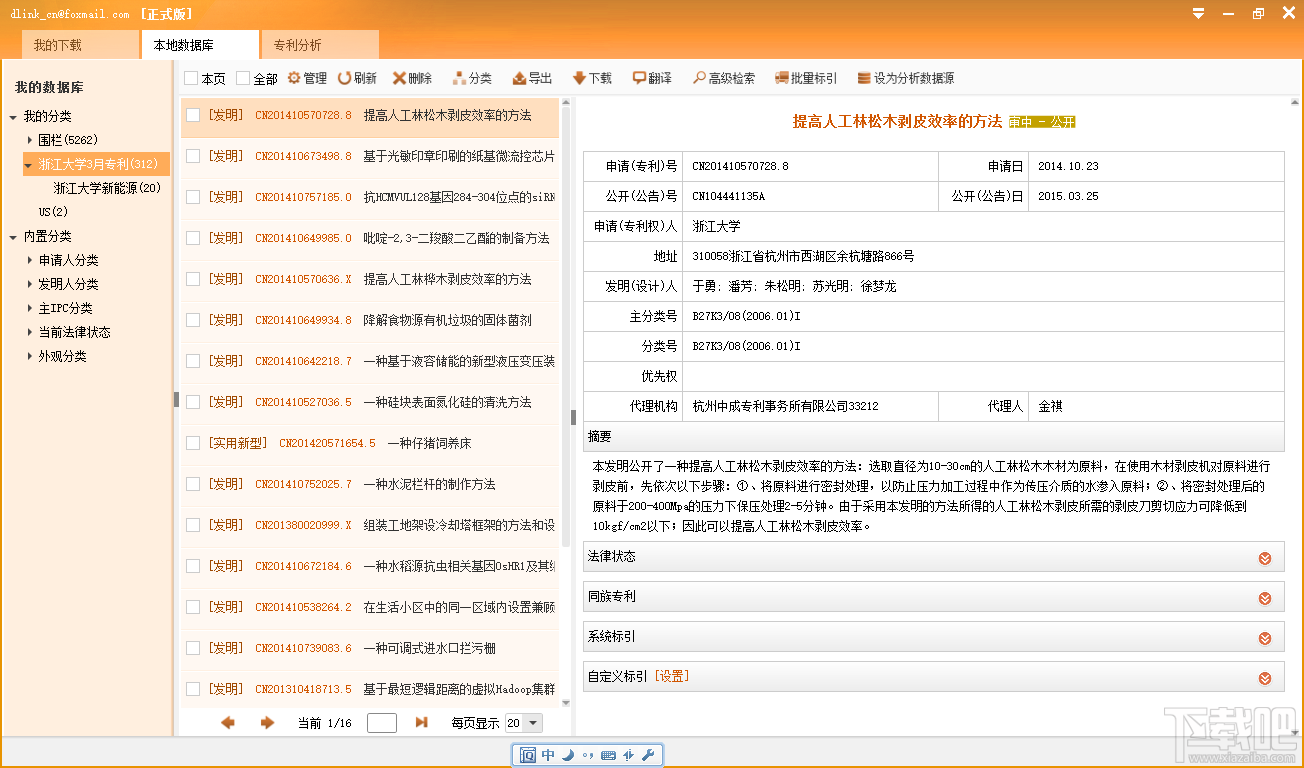Expand the 同族专利 section
The image size is (1304, 768).
1265,597
